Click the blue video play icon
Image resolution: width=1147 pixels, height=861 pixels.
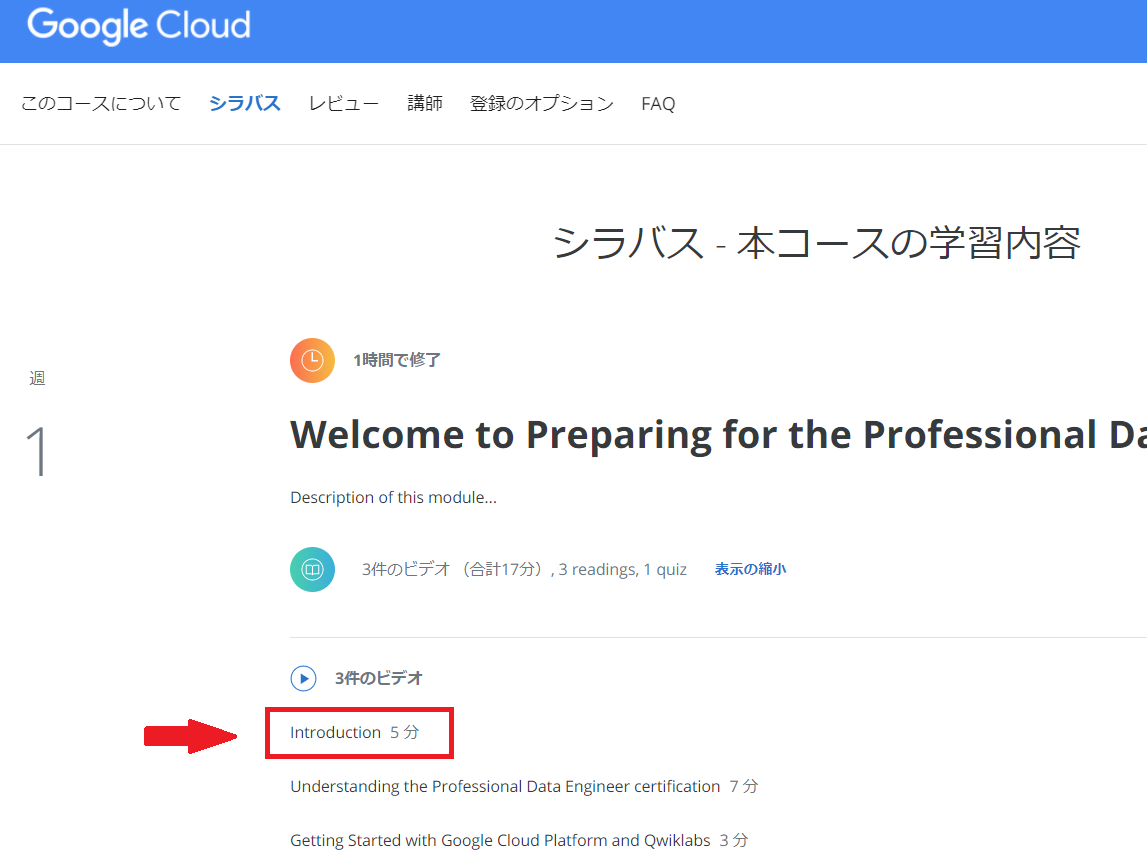coord(304,678)
